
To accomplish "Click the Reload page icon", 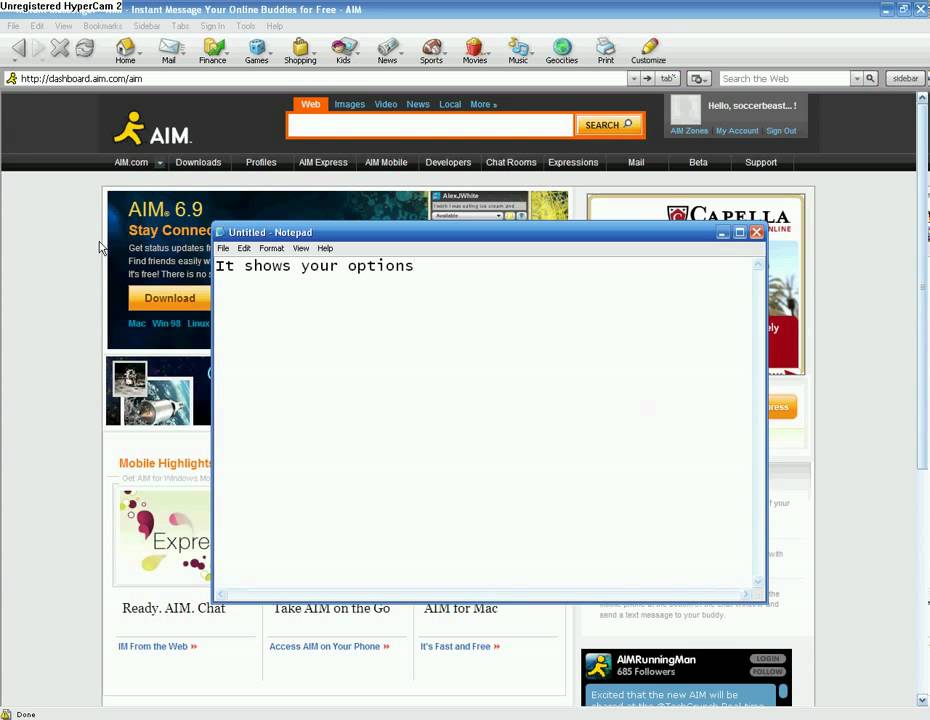I will tap(85, 47).
